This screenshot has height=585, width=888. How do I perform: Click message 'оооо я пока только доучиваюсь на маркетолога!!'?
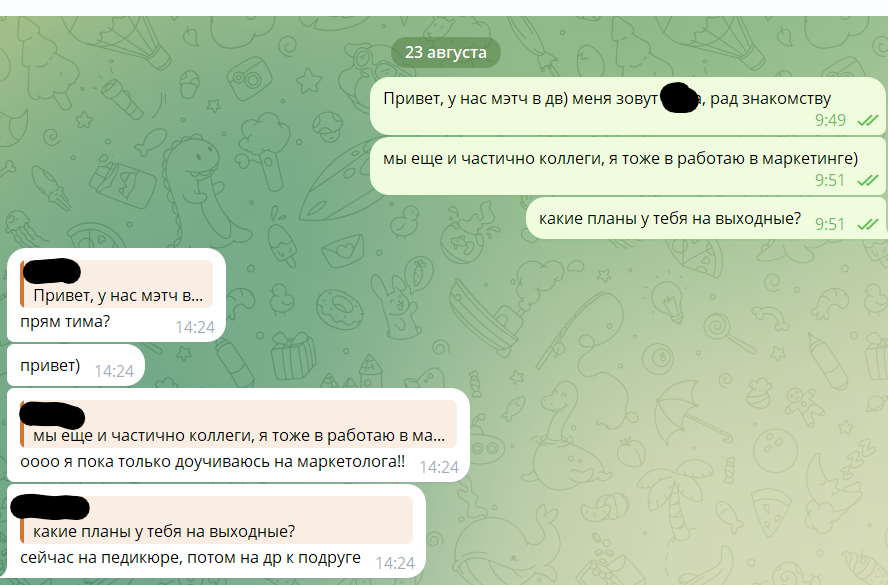coord(212,462)
